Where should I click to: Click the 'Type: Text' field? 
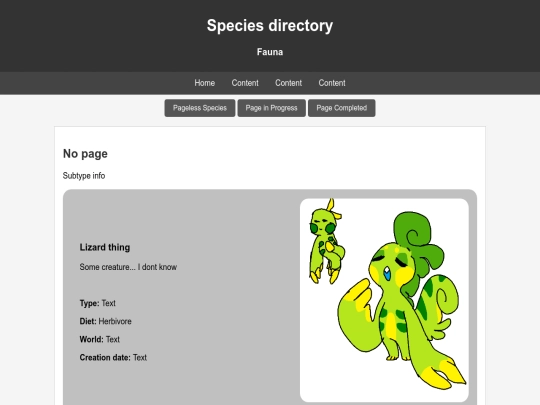97,303
